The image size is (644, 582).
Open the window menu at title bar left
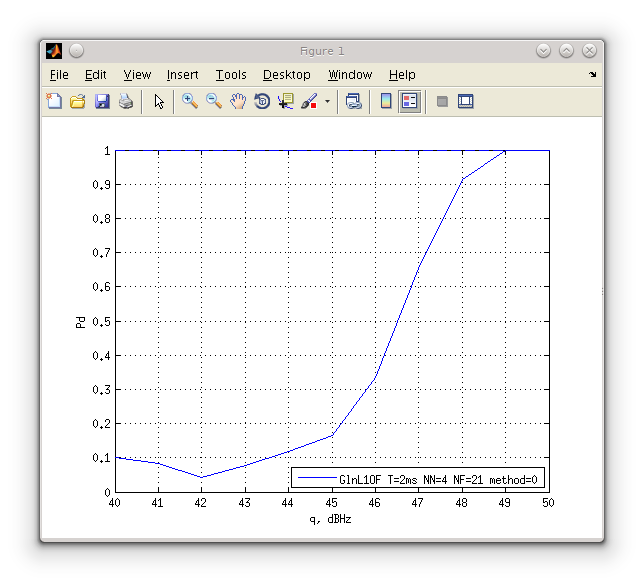(x=54, y=51)
